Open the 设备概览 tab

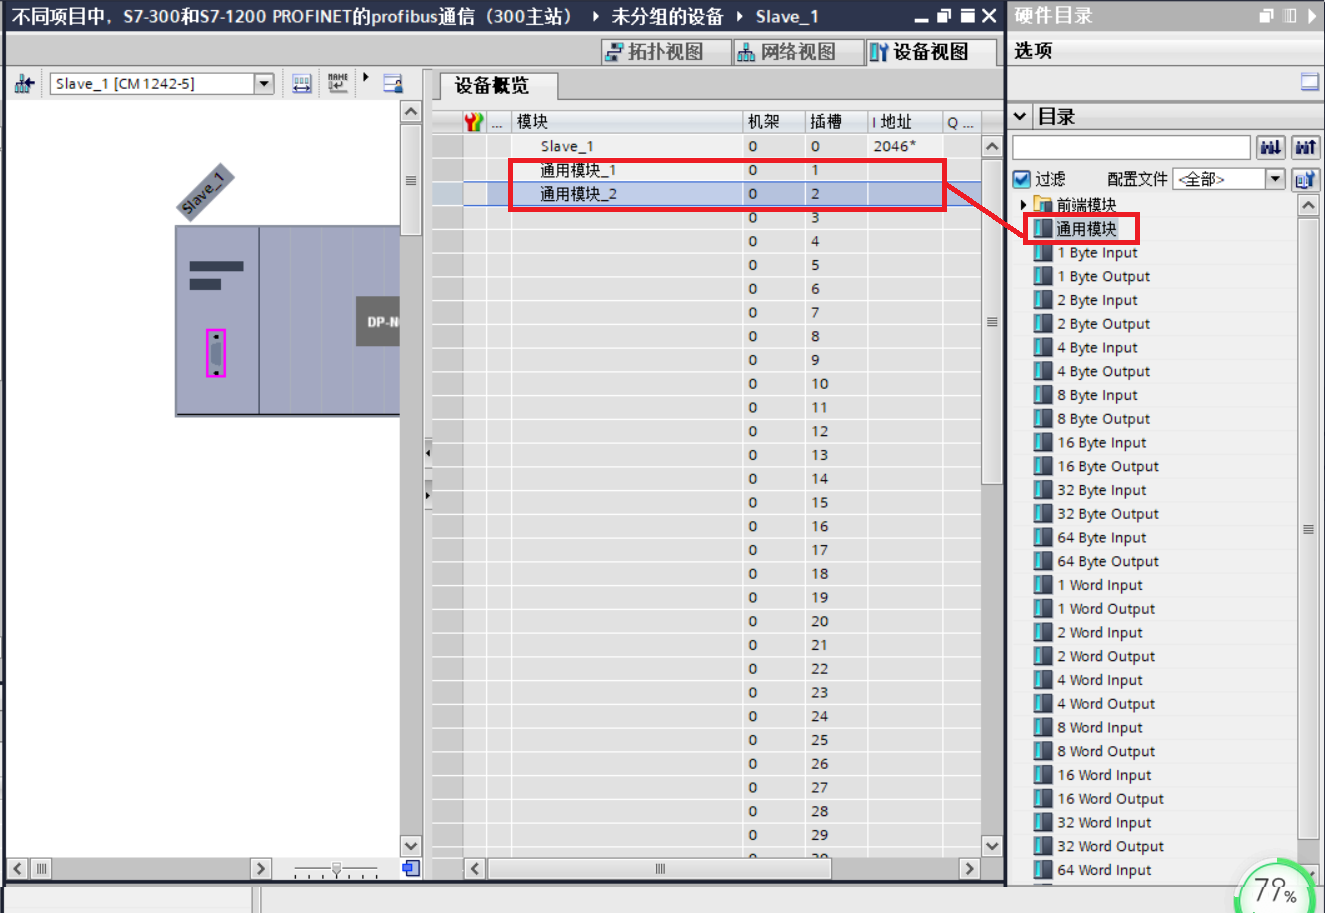492,86
